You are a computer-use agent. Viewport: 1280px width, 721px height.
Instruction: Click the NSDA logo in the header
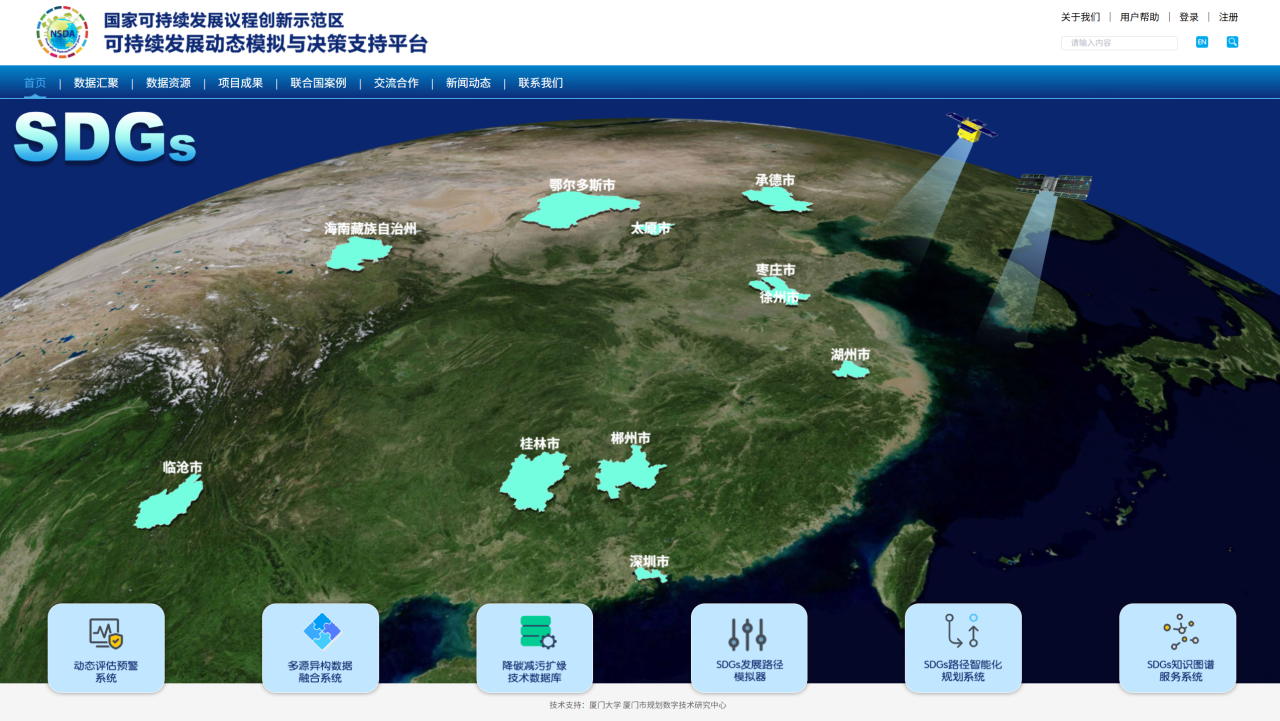click(62, 32)
